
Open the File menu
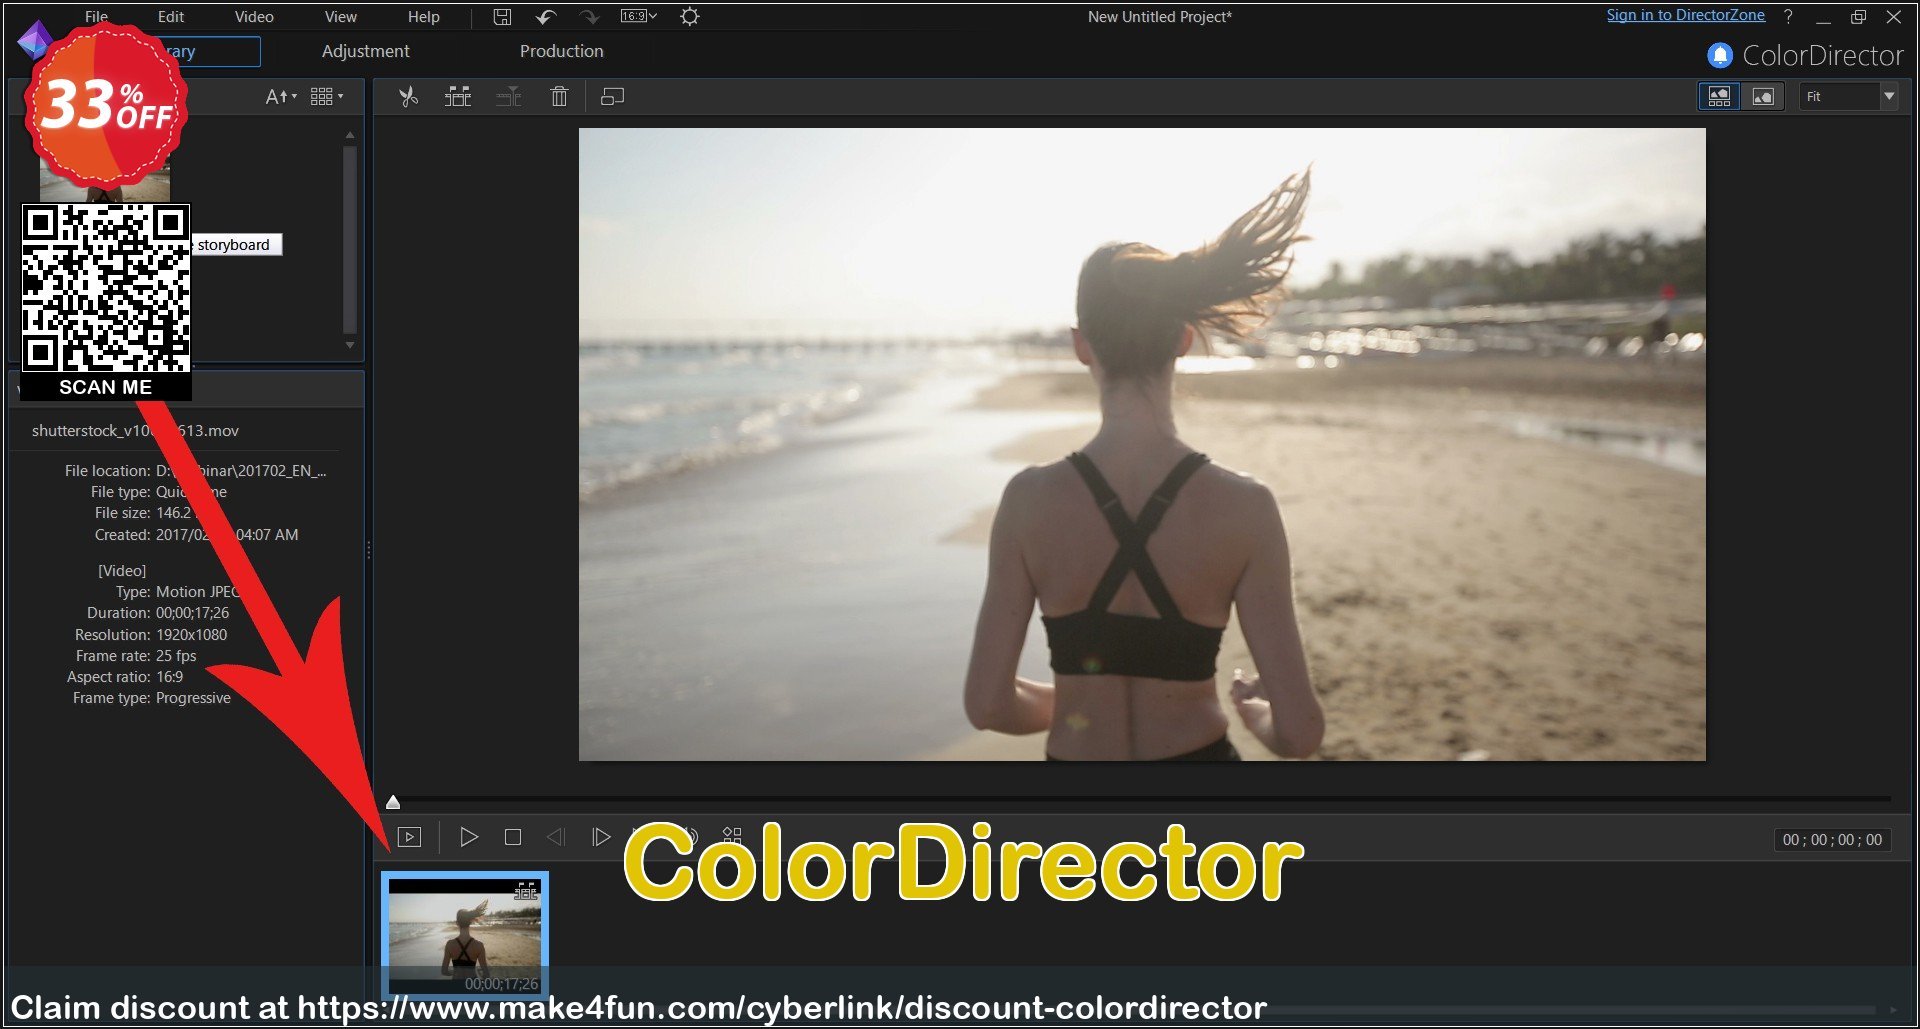(x=96, y=16)
